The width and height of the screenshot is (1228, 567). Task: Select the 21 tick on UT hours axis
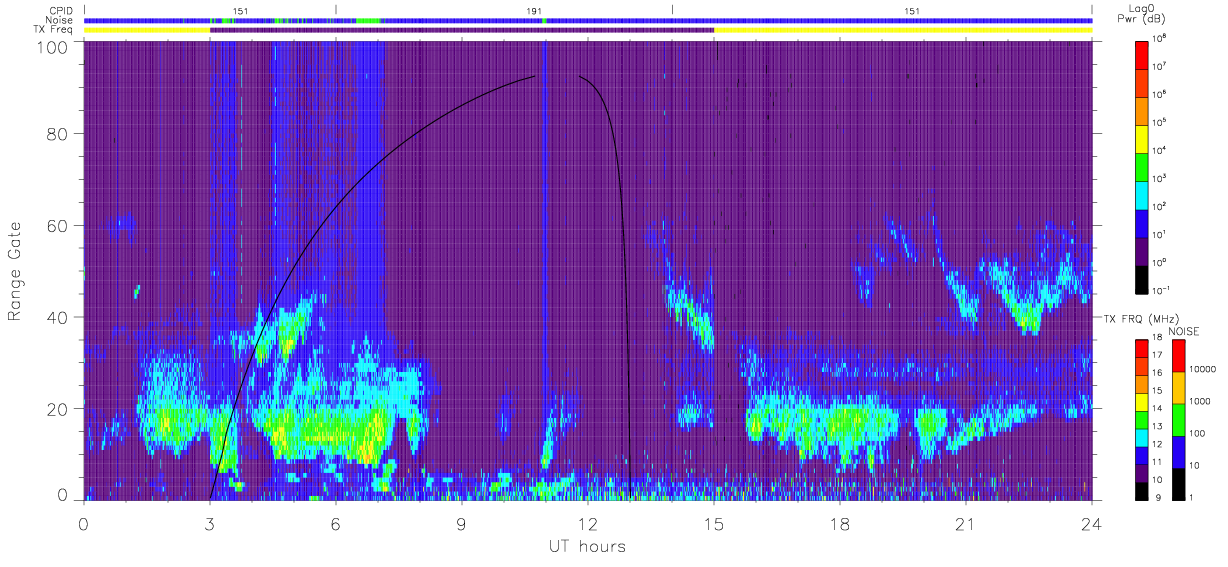(966, 523)
